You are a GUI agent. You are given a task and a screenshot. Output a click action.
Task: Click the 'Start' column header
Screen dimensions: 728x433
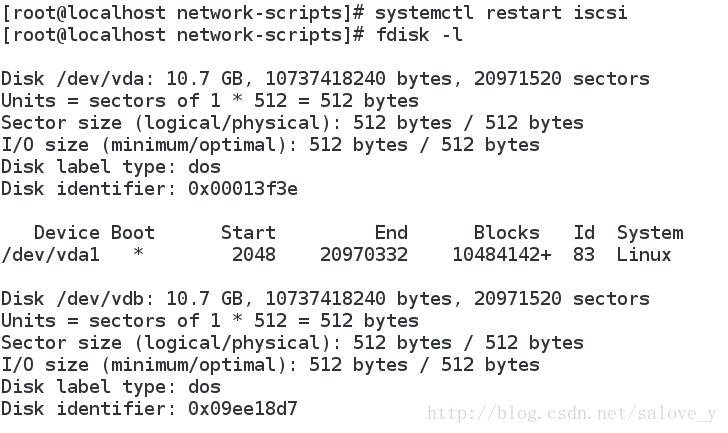click(248, 233)
